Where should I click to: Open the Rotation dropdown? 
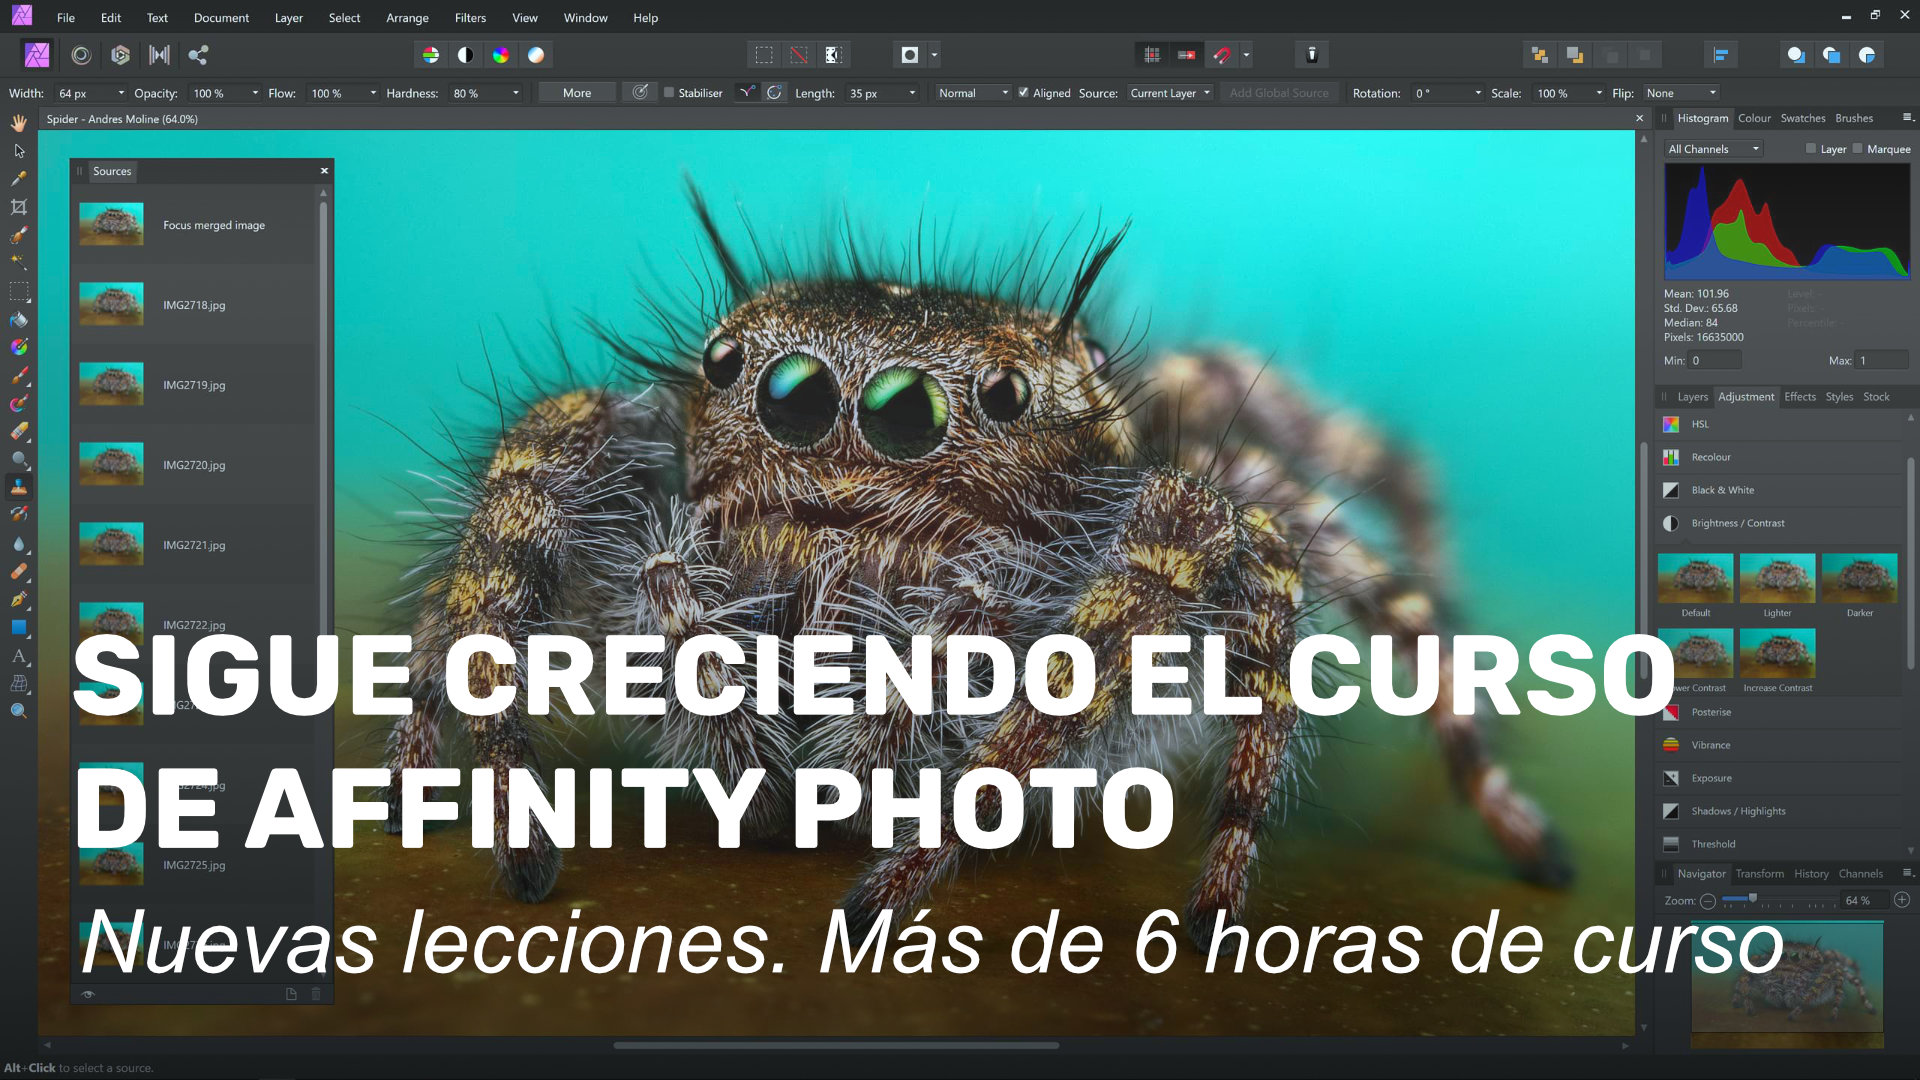coord(1478,93)
